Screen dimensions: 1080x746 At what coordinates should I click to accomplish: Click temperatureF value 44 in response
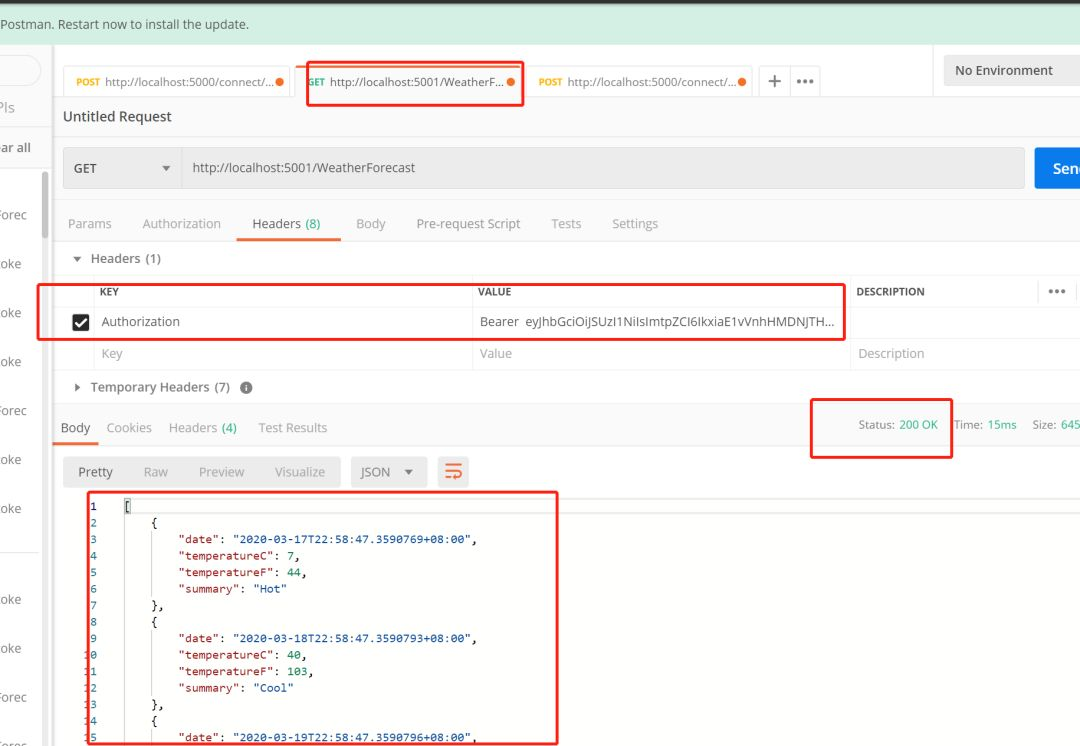click(293, 572)
